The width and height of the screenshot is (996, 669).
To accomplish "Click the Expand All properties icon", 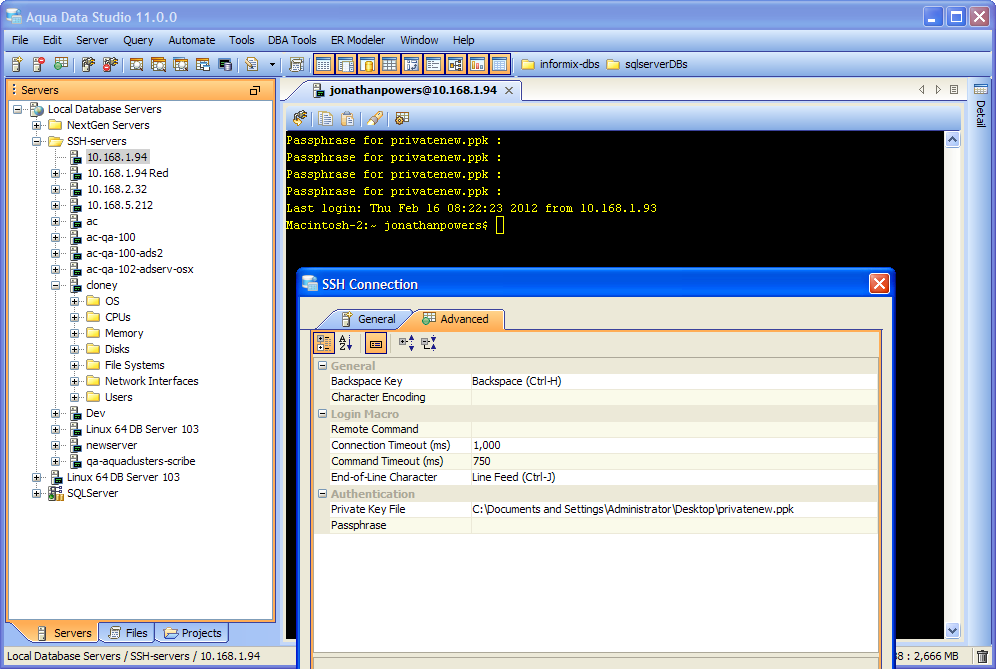I will [407, 343].
